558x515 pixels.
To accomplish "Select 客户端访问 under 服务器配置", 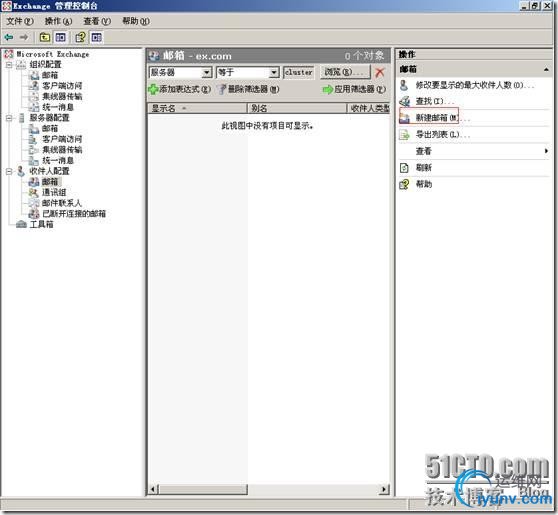I will (62, 139).
